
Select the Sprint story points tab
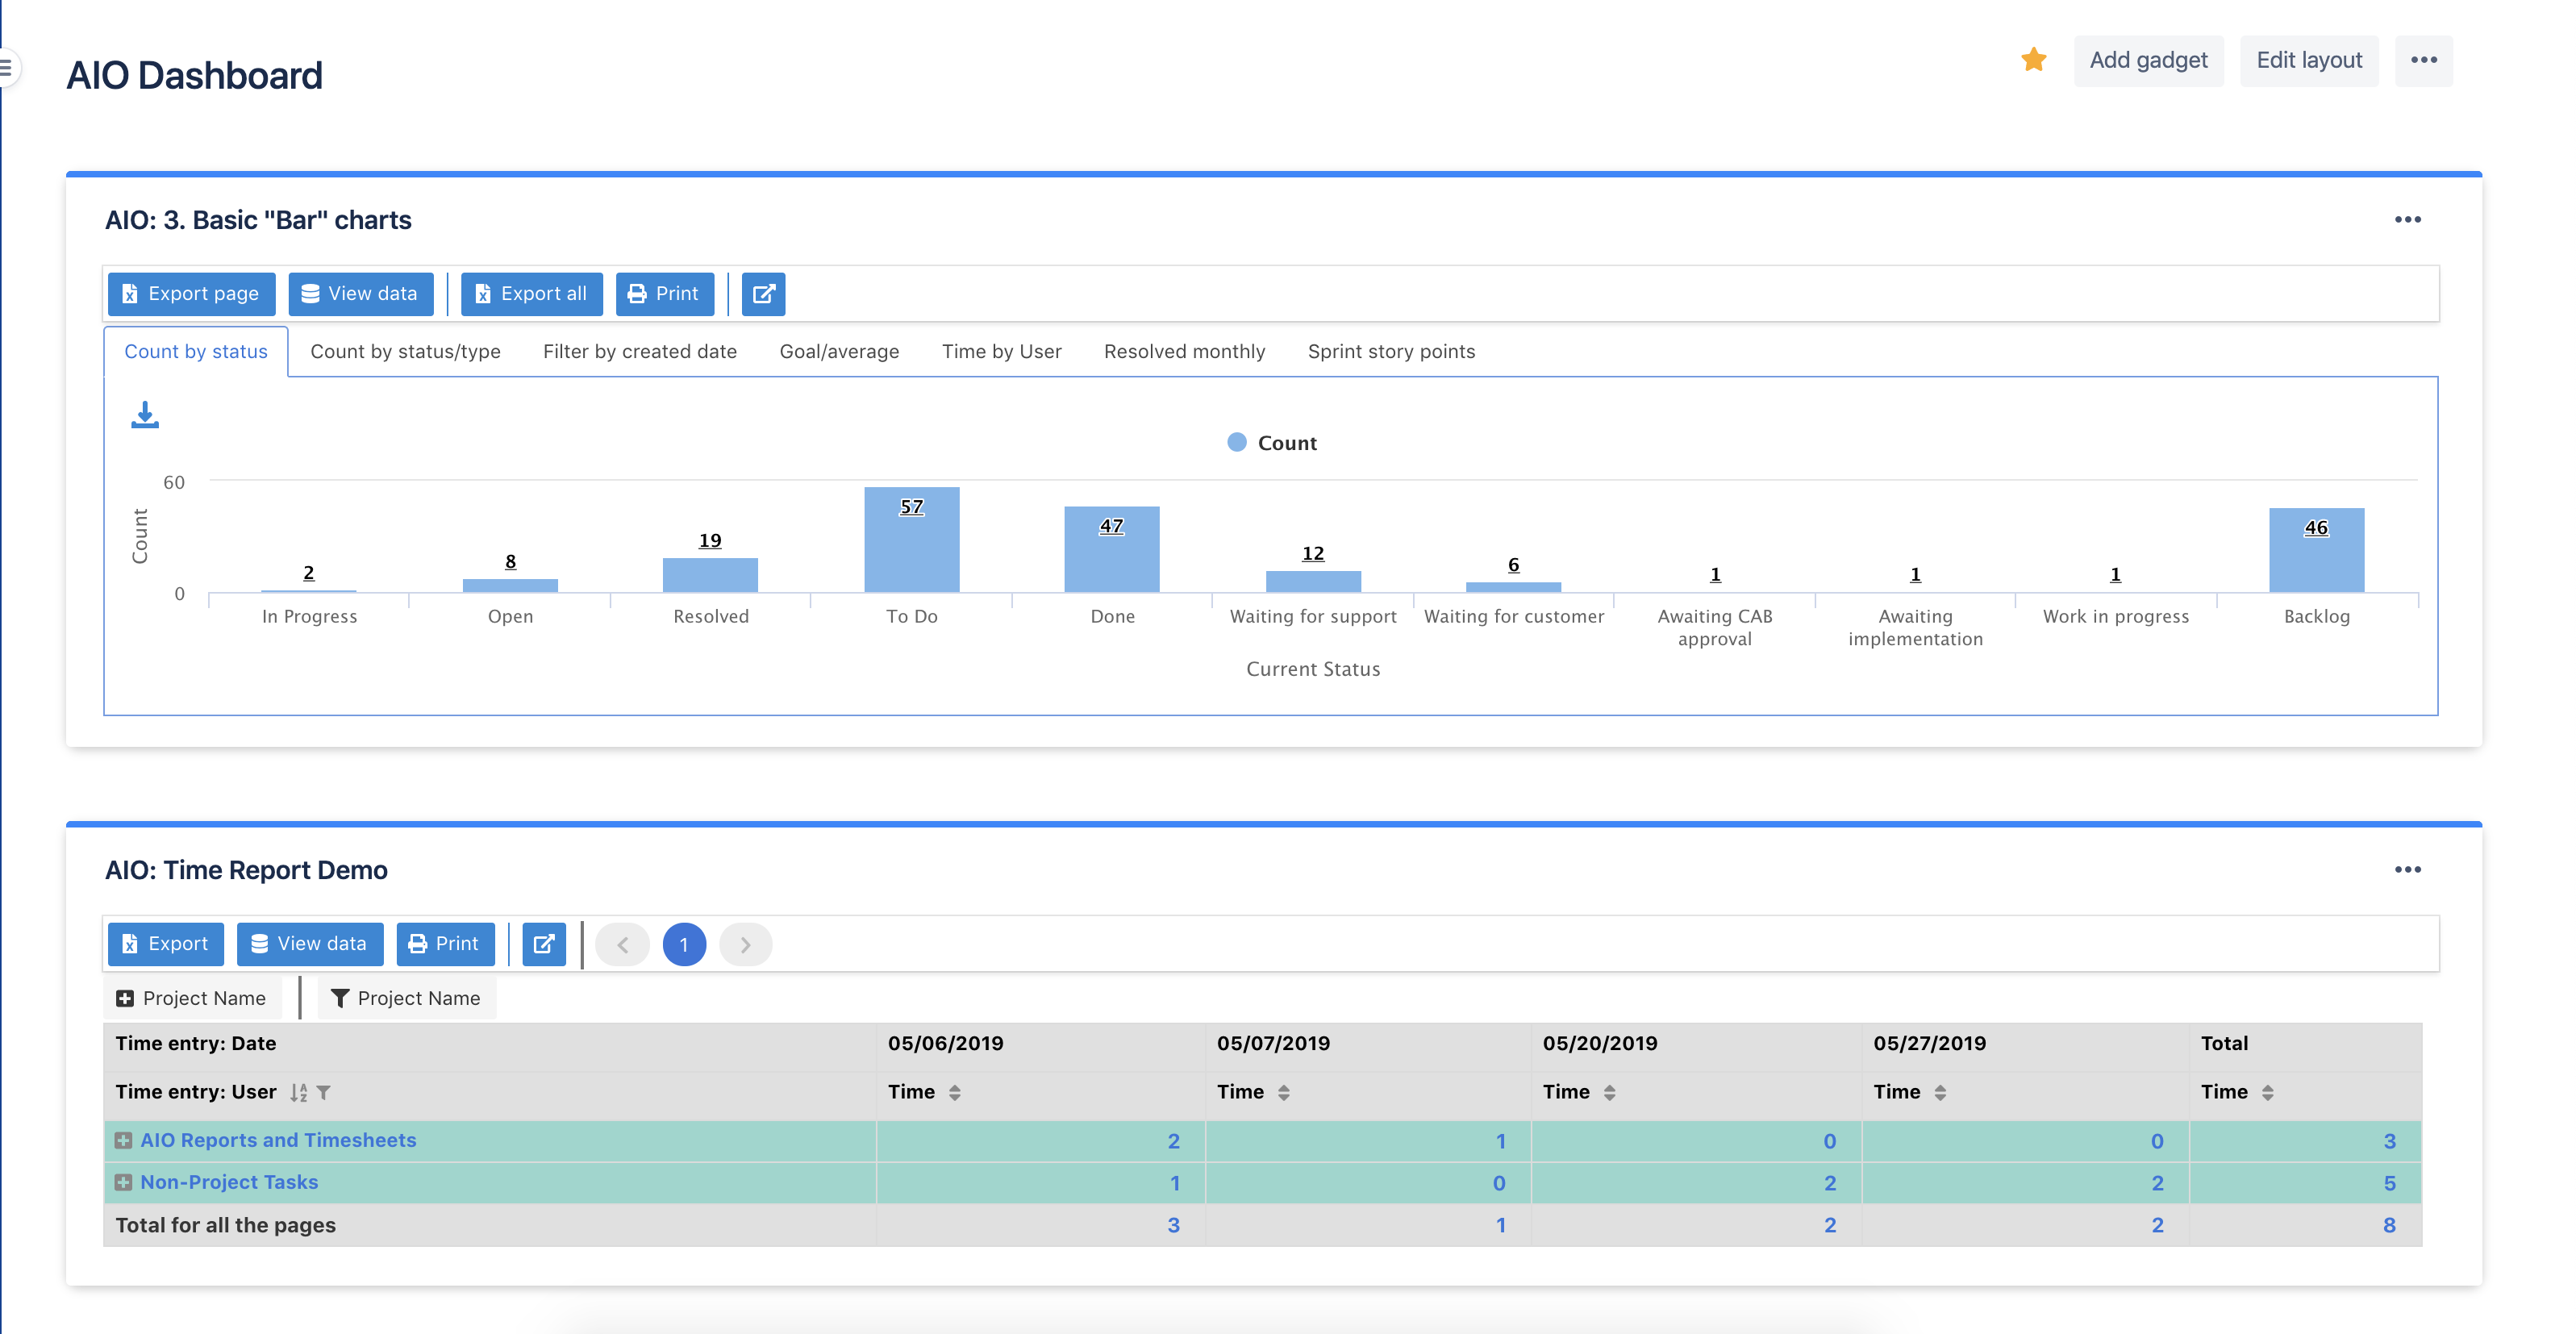click(x=1391, y=351)
